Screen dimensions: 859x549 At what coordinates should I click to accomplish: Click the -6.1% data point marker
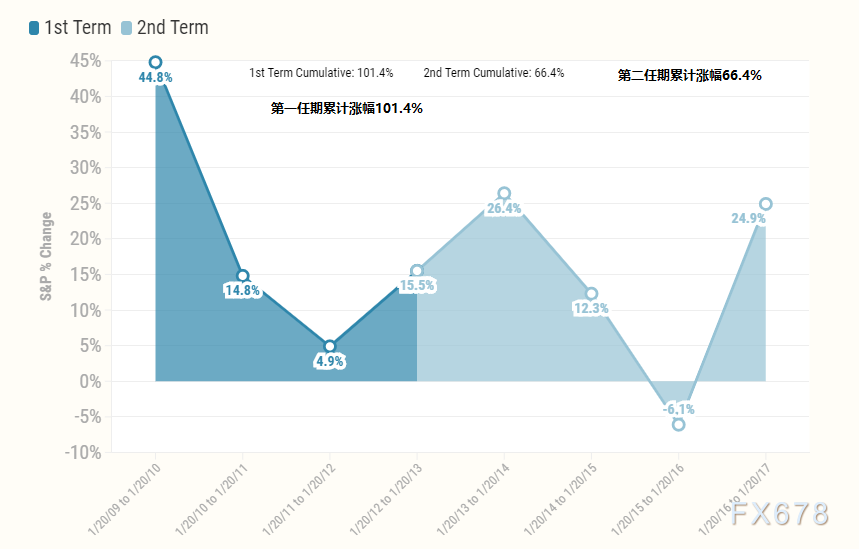(x=679, y=424)
